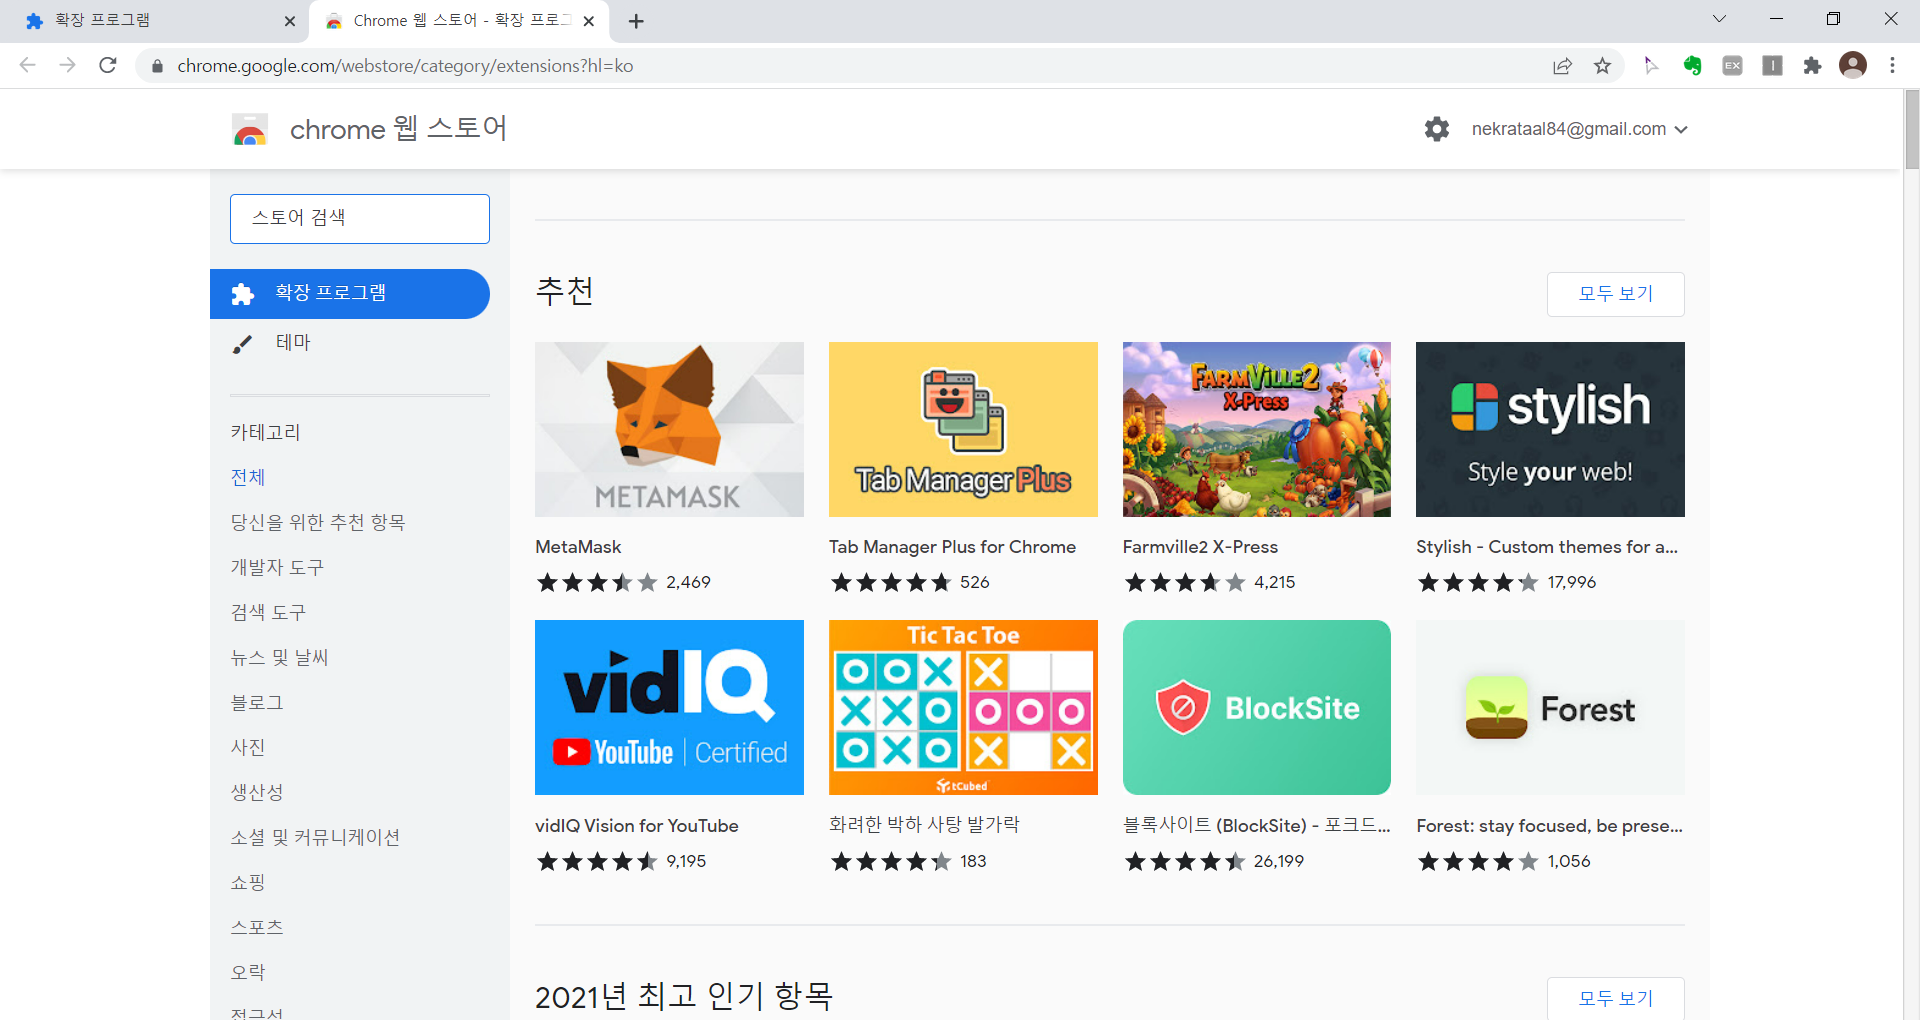The height and width of the screenshot is (1020, 1920).
Task: Open the 쇼핑 category
Action: point(248,883)
